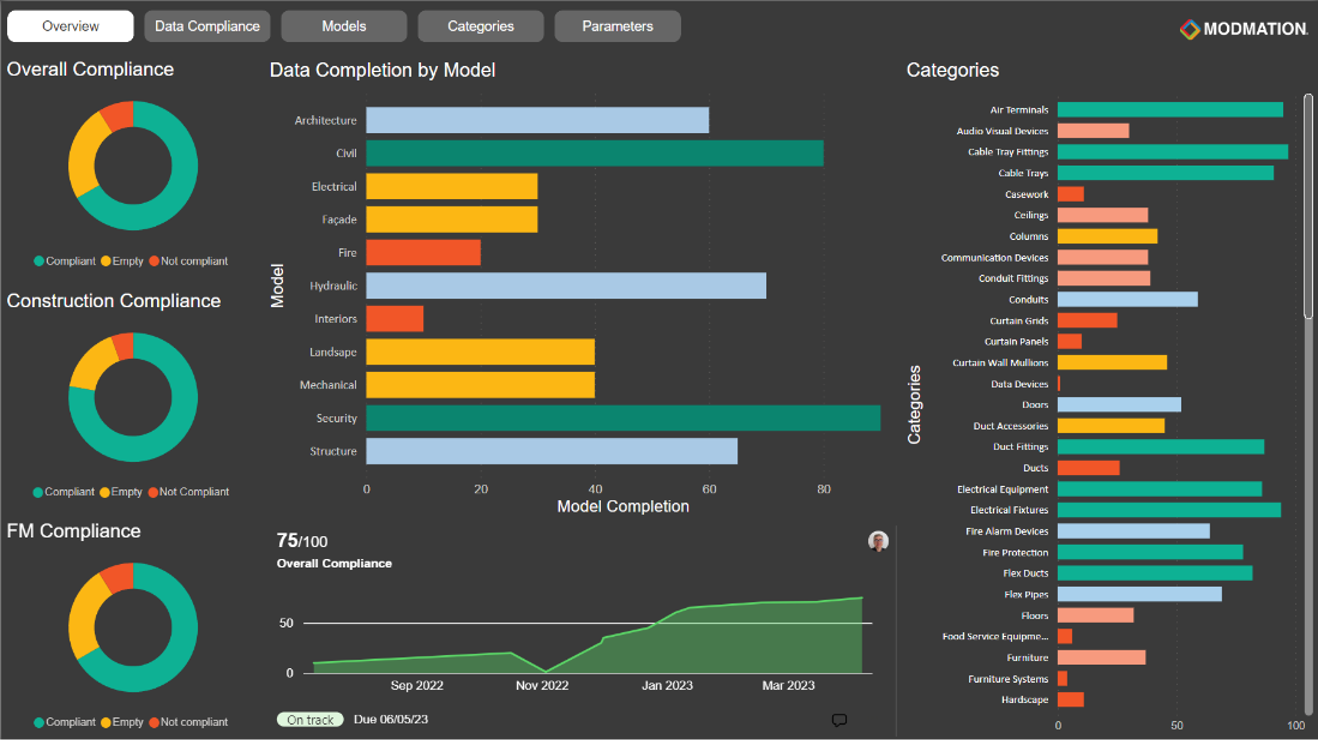
Task: Select the Air Terminals category bar
Action: 1170,110
